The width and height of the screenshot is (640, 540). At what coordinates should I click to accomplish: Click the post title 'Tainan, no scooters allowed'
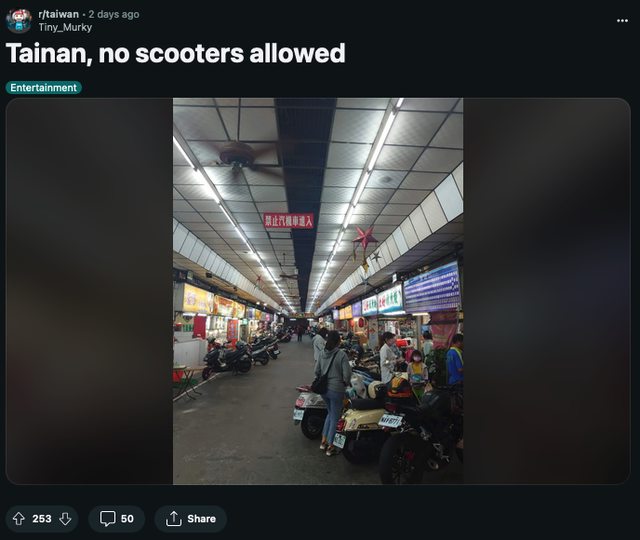click(x=176, y=53)
